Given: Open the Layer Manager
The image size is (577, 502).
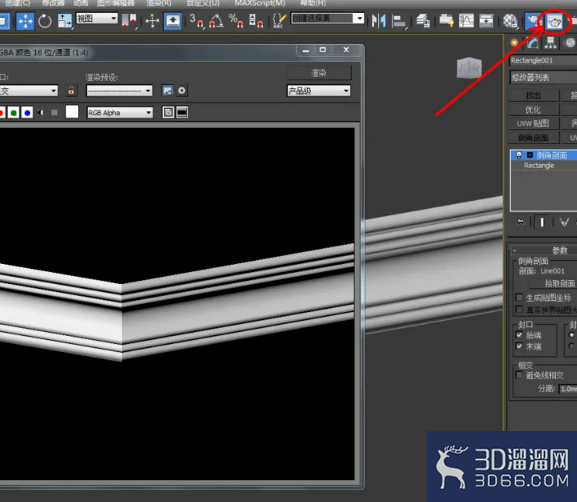Looking at the screenshot, I should (x=422, y=21).
